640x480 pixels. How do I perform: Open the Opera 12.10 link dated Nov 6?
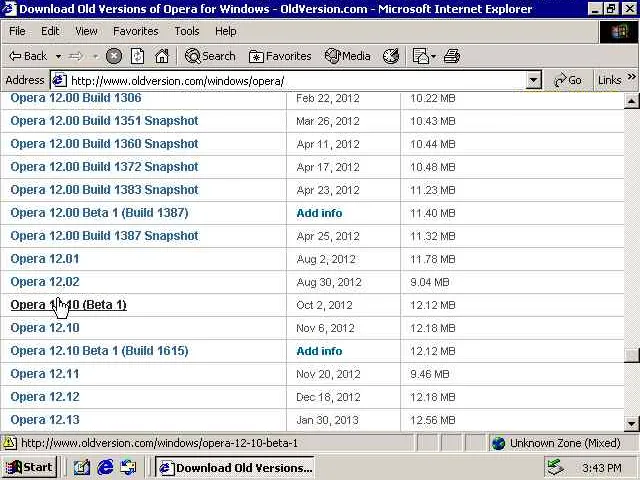[45, 328]
